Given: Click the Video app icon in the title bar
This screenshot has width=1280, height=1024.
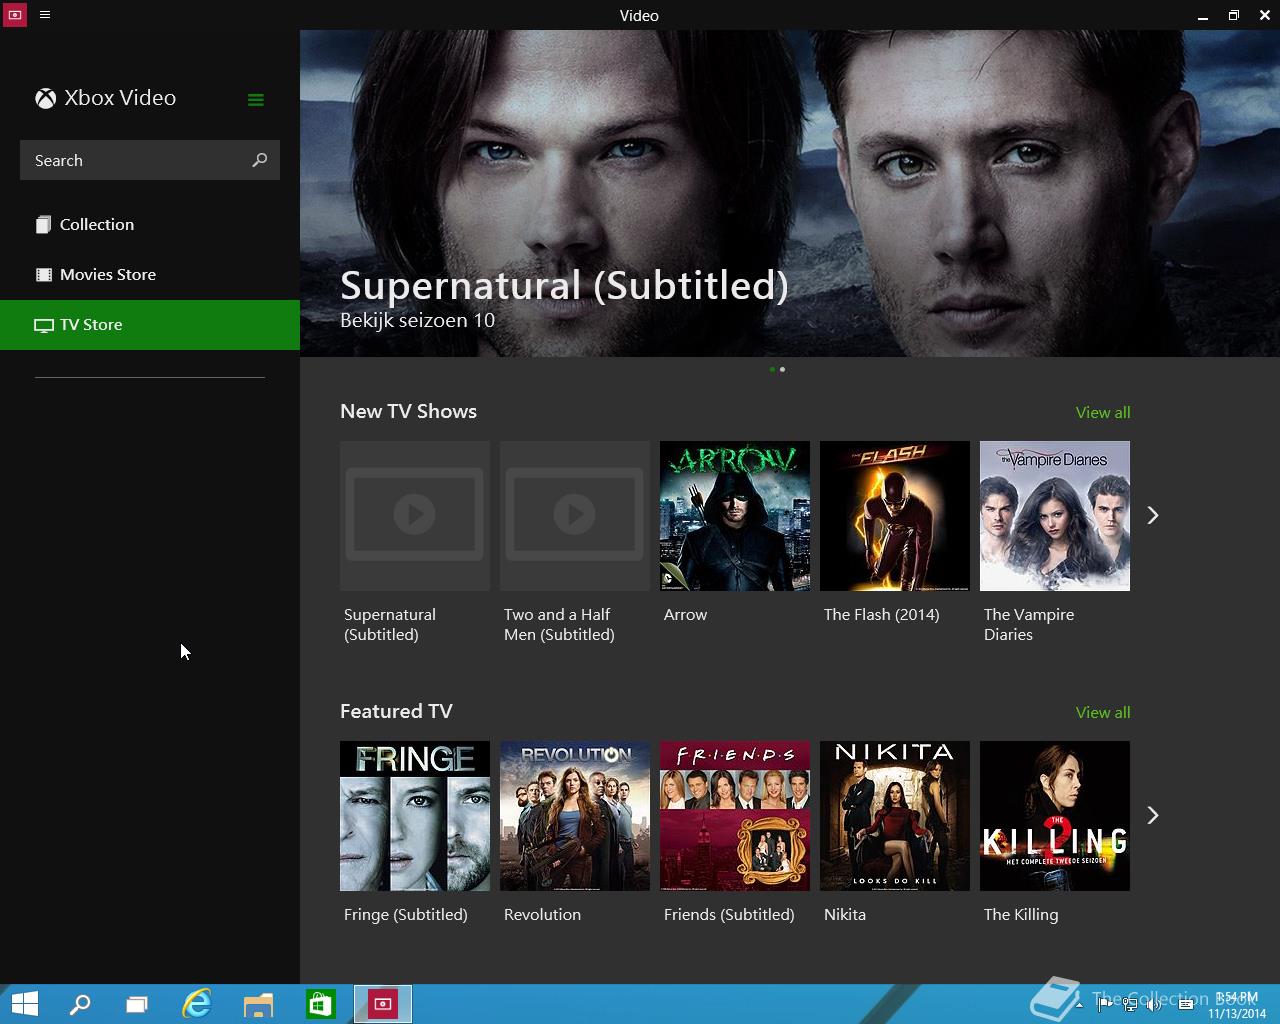Looking at the screenshot, I should [x=14, y=15].
